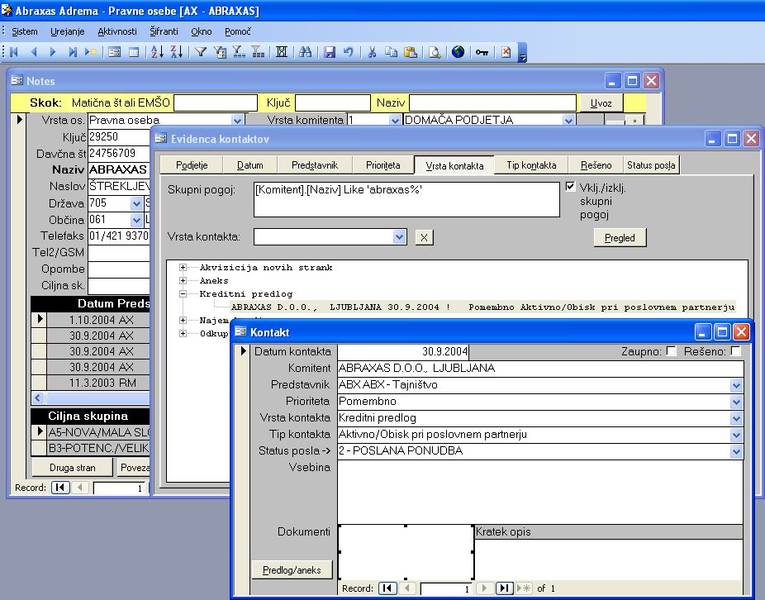Click the Druga stran button

click(x=72, y=468)
